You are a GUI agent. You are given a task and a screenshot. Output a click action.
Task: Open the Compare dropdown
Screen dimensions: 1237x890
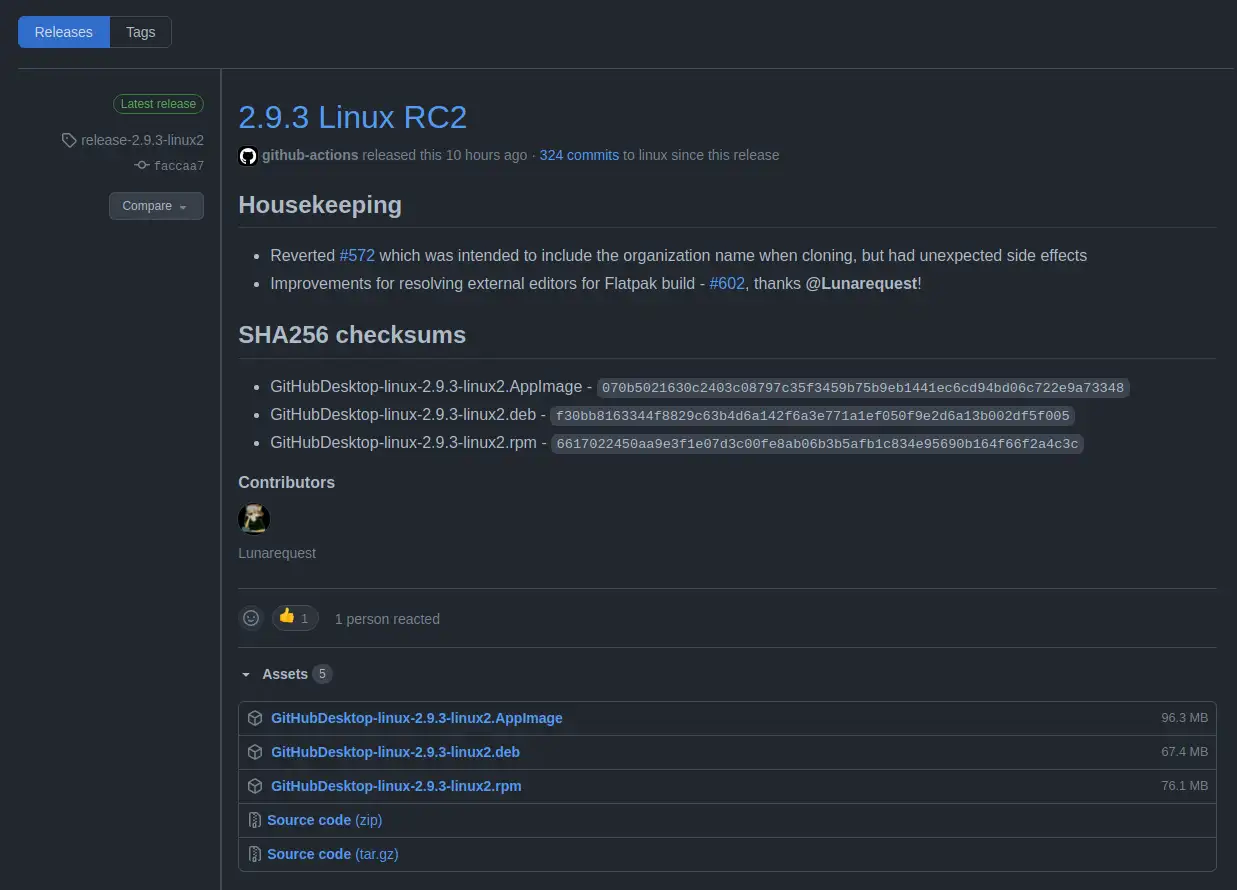click(156, 206)
